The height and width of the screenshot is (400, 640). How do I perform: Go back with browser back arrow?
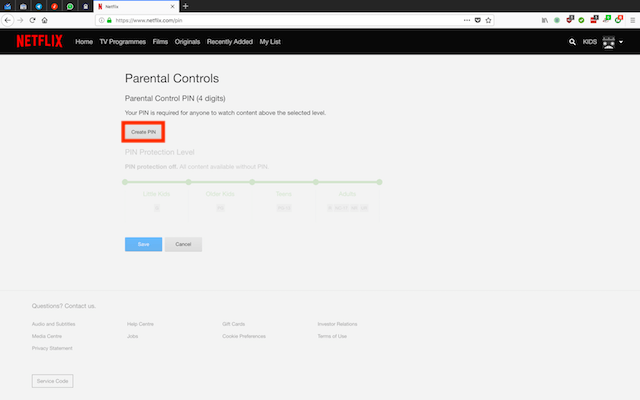click(x=8, y=20)
